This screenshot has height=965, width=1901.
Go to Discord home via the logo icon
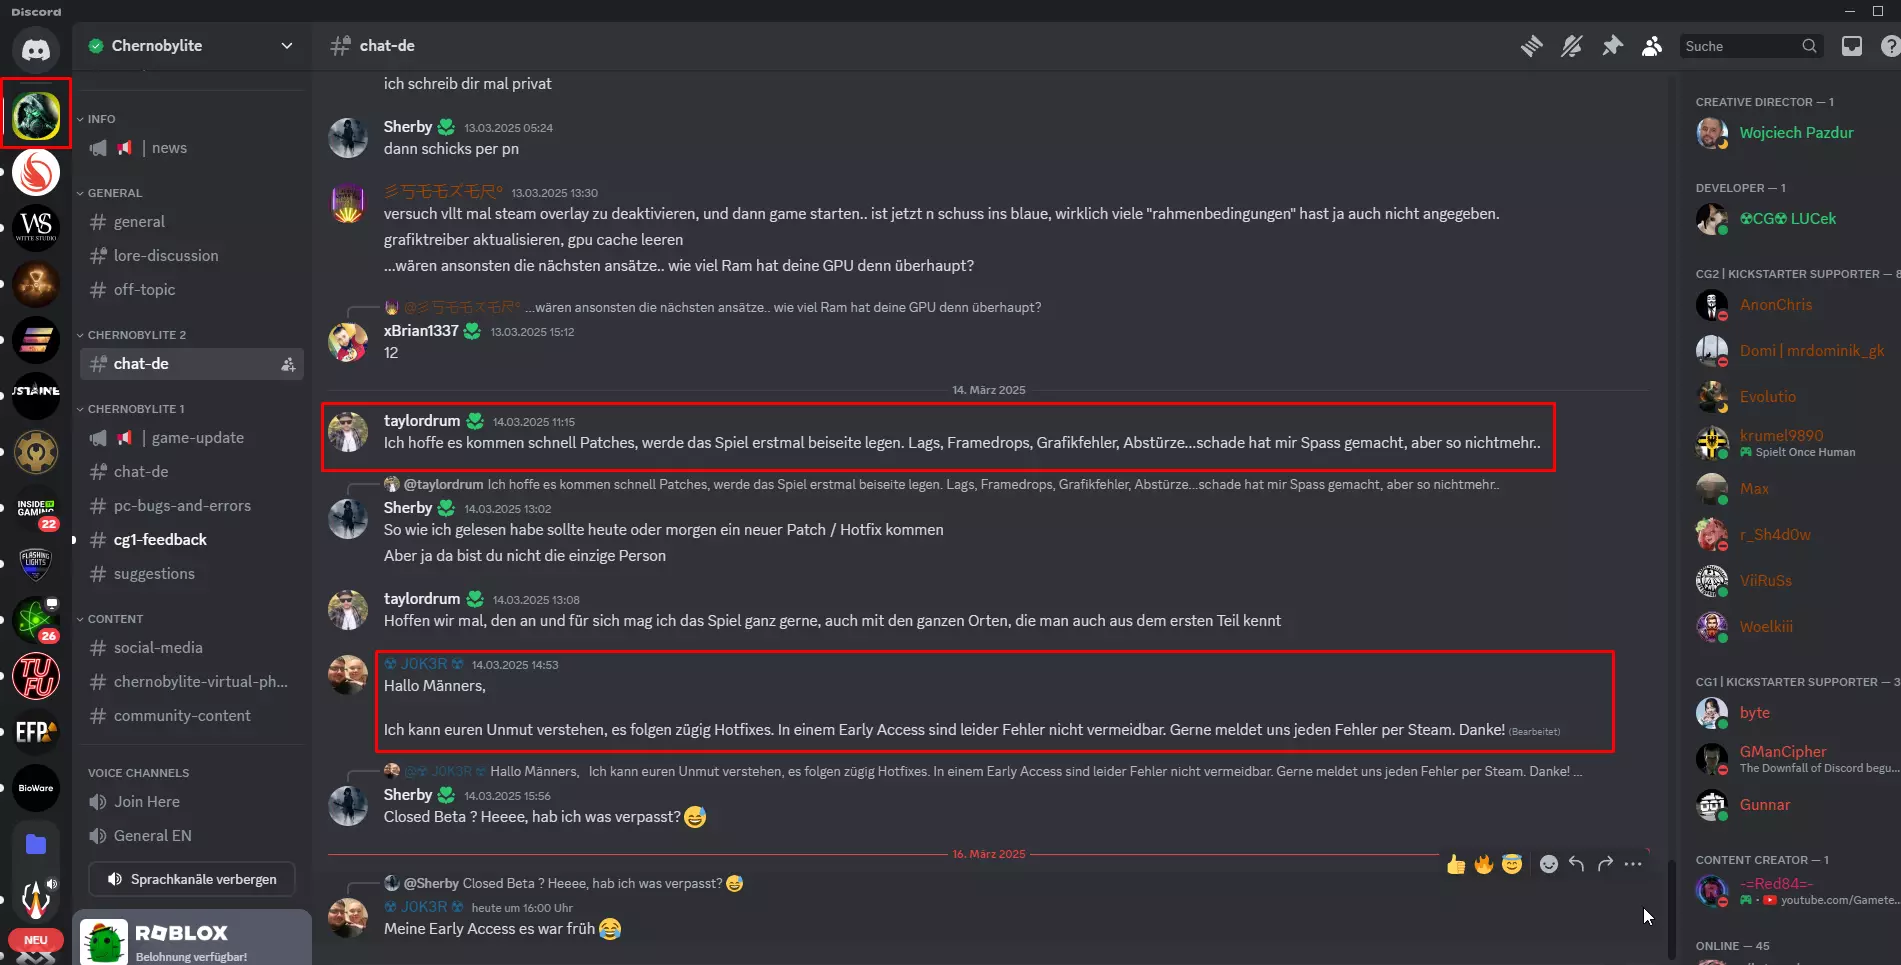pyautogui.click(x=36, y=49)
